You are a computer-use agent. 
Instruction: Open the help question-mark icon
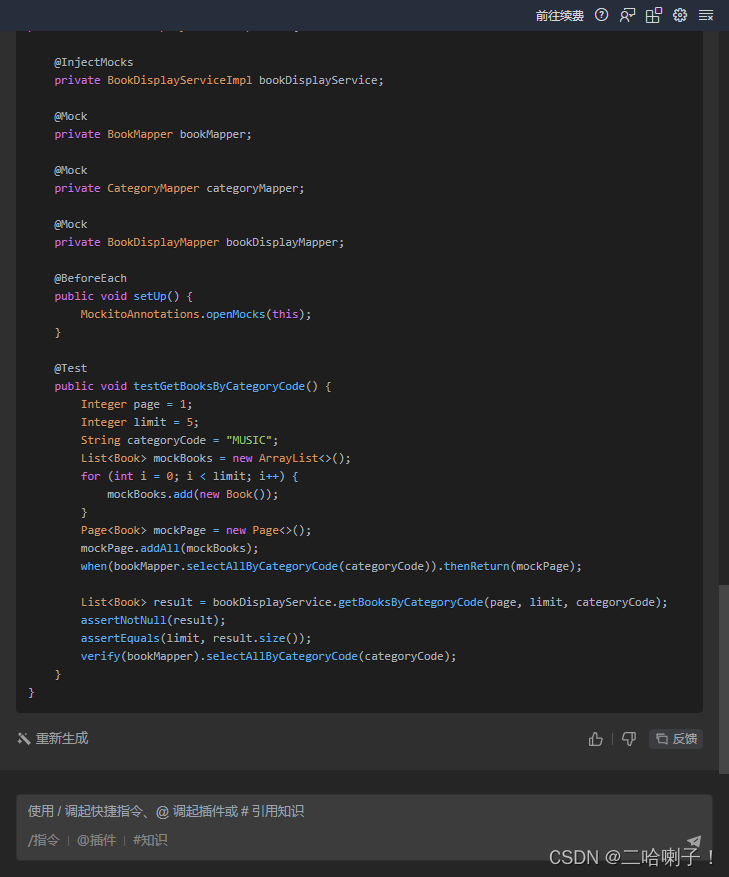[x=601, y=15]
